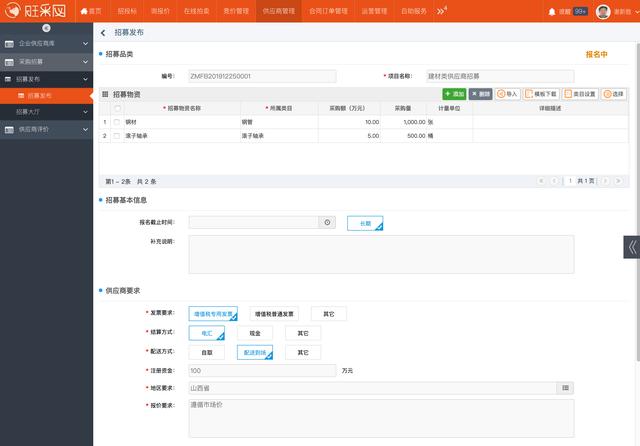The height and width of the screenshot is (446, 640).
Task: Open the user name dropdown arrow
Action: [637, 12]
